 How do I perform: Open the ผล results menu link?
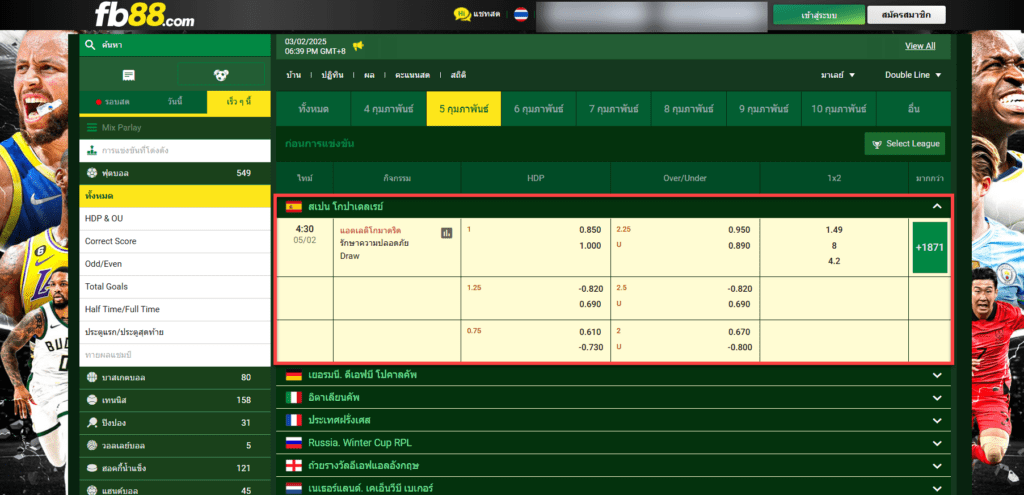[x=369, y=75]
